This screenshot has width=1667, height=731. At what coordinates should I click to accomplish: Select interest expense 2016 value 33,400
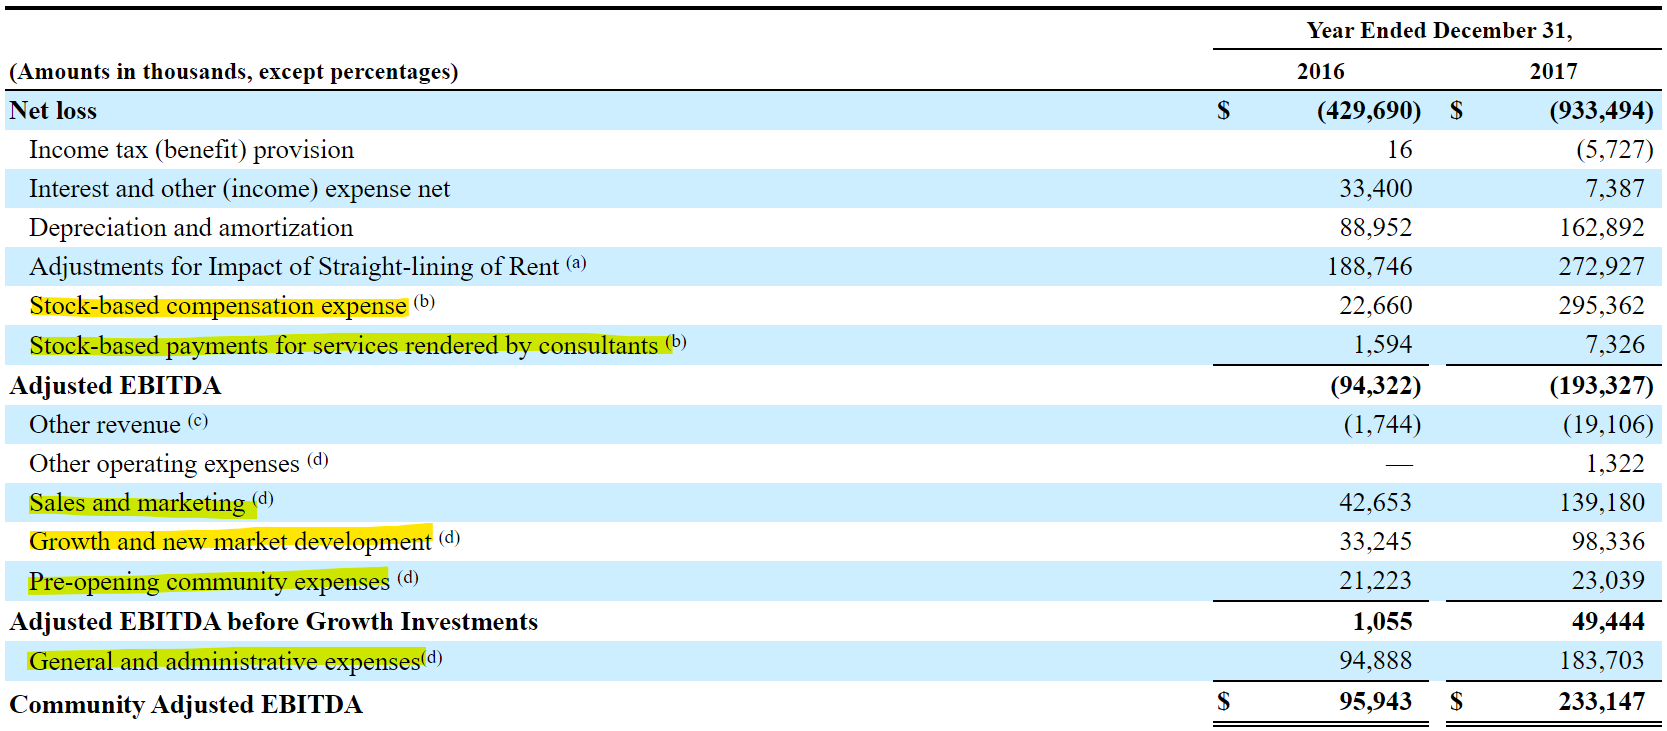tap(1375, 189)
